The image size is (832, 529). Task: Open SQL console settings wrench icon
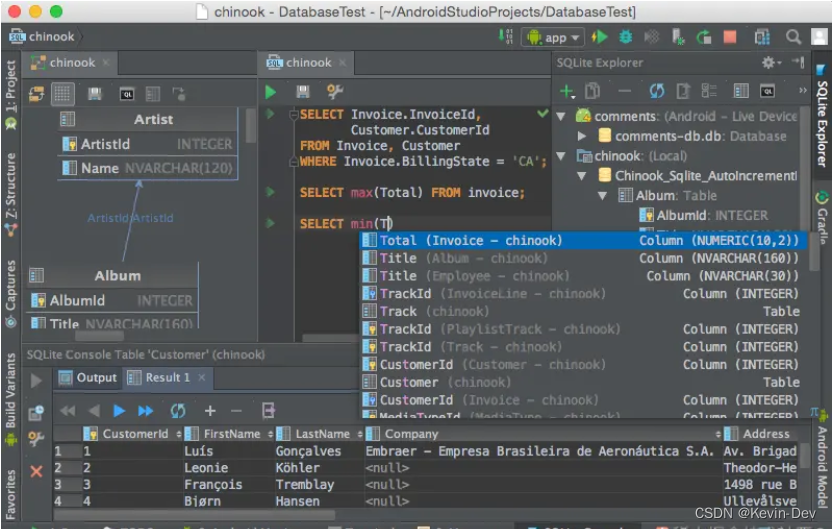[x=335, y=92]
